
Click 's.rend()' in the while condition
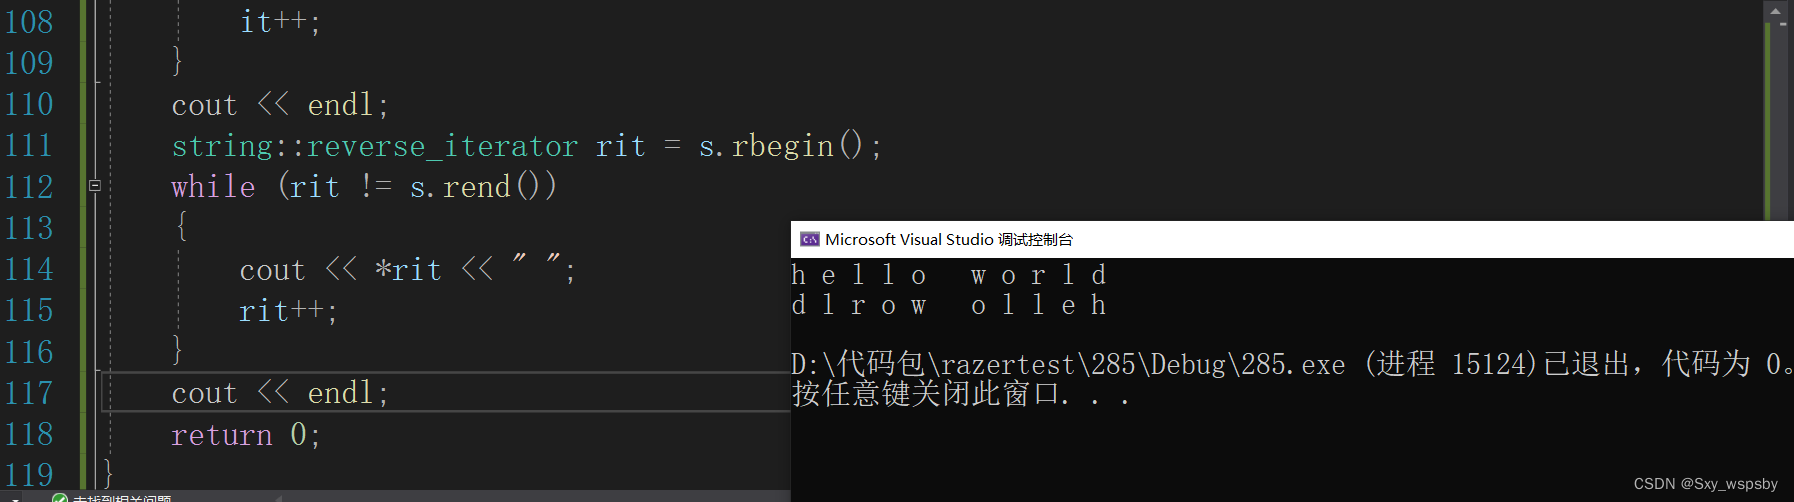[475, 186]
